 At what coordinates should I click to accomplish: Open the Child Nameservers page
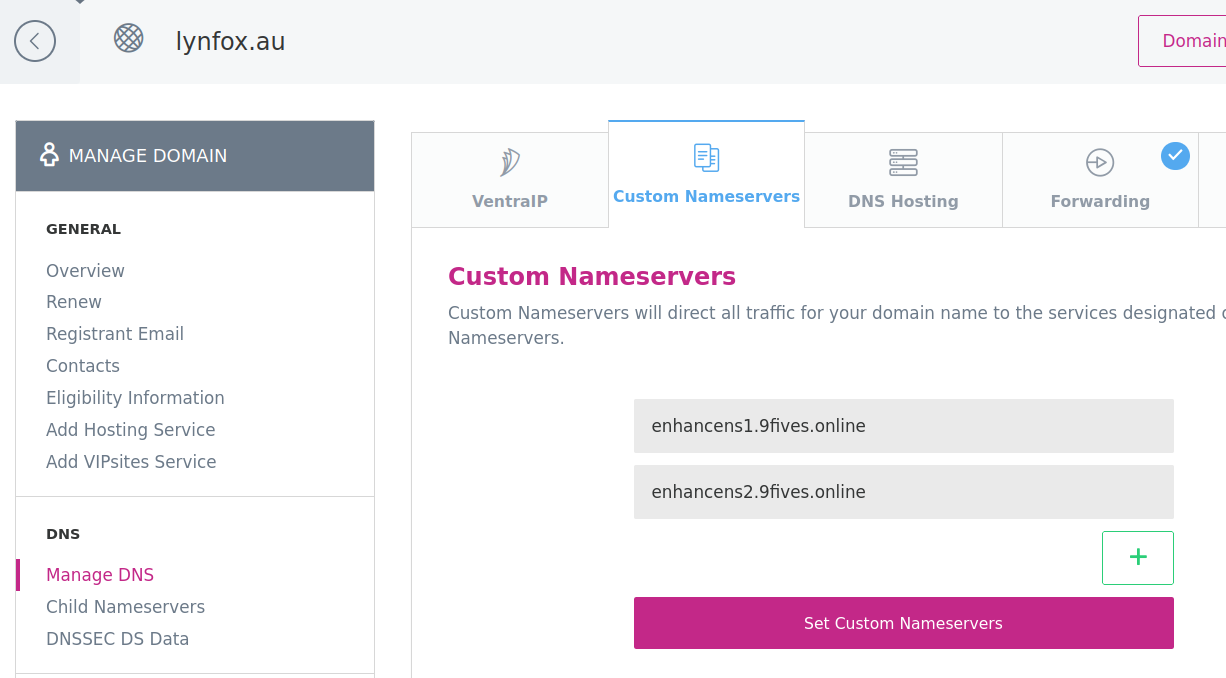(x=125, y=606)
